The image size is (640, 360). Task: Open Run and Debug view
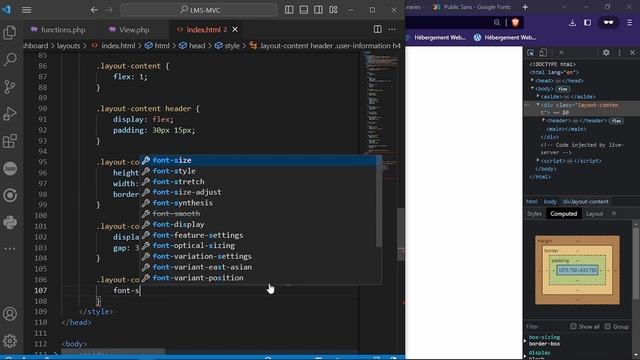coord(9,113)
